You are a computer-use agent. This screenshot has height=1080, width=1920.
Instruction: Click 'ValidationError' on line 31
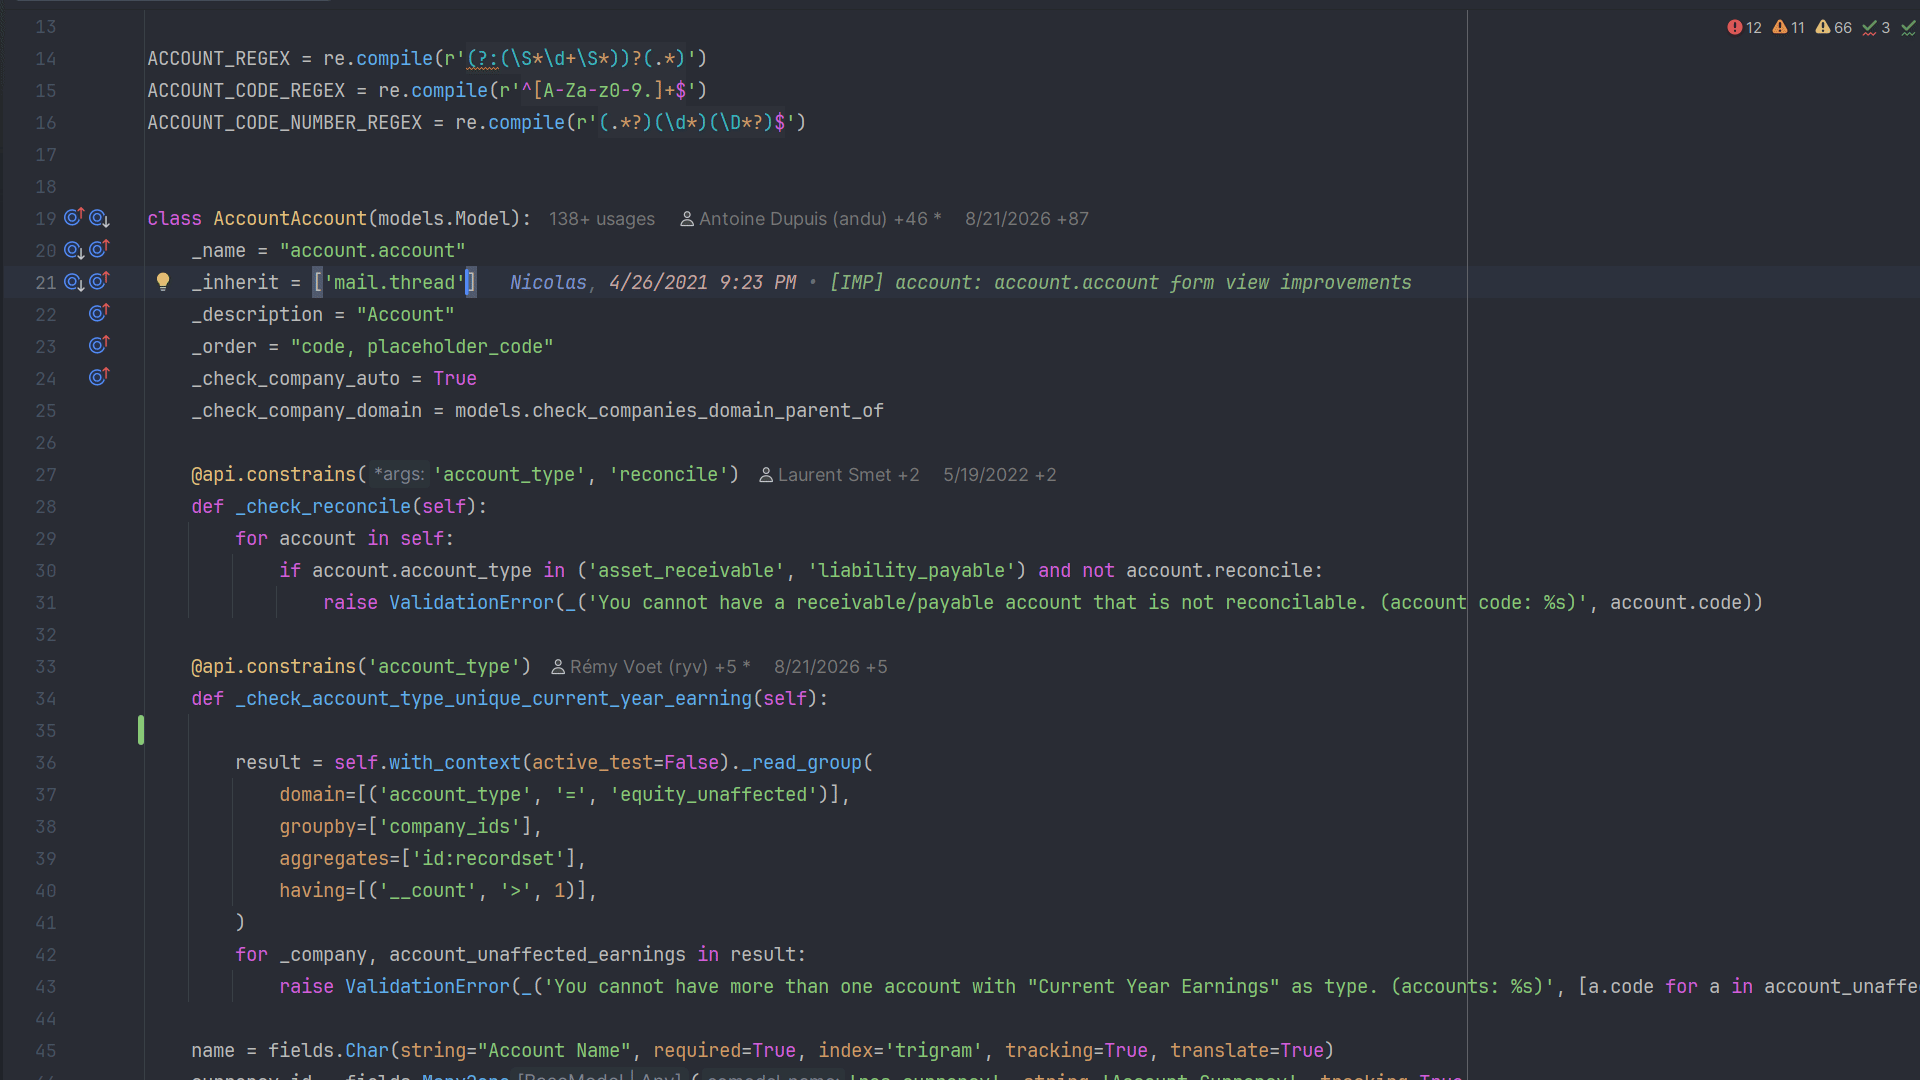pyautogui.click(x=471, y=603)
